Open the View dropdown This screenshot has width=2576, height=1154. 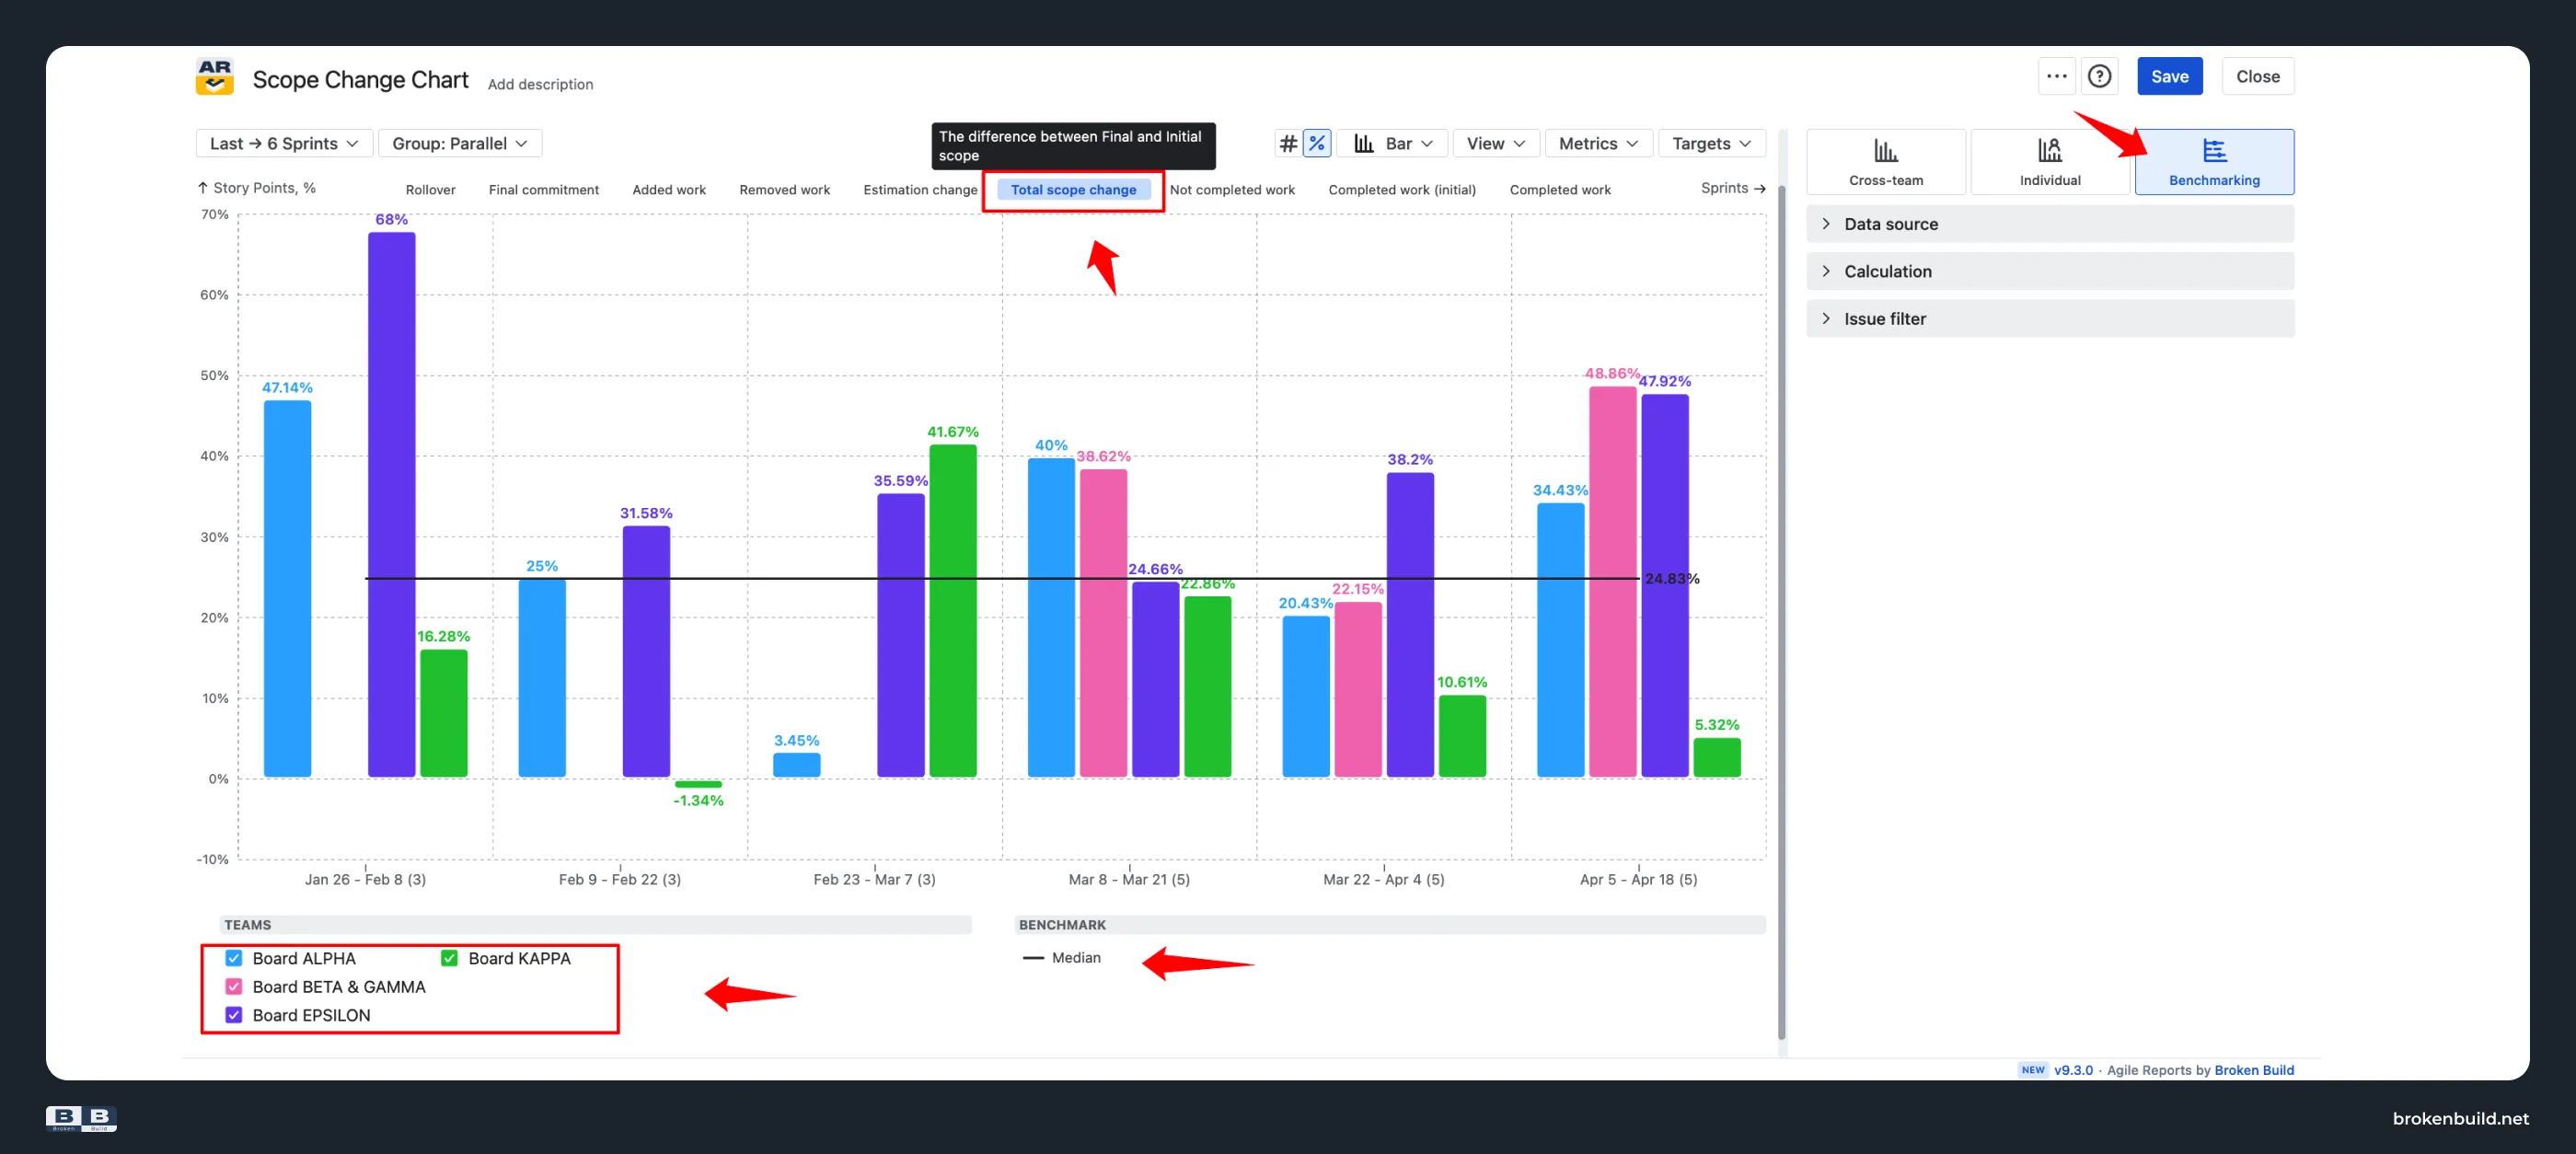point(1495,143)
